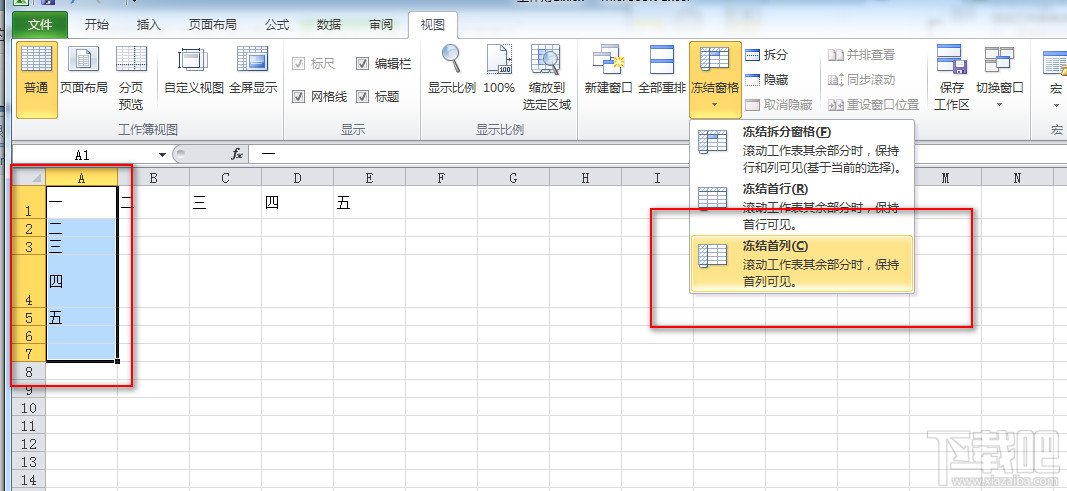The width and height of the screenshot is (1067, 491).
Task: Select column C header
Action: [225, 177]
